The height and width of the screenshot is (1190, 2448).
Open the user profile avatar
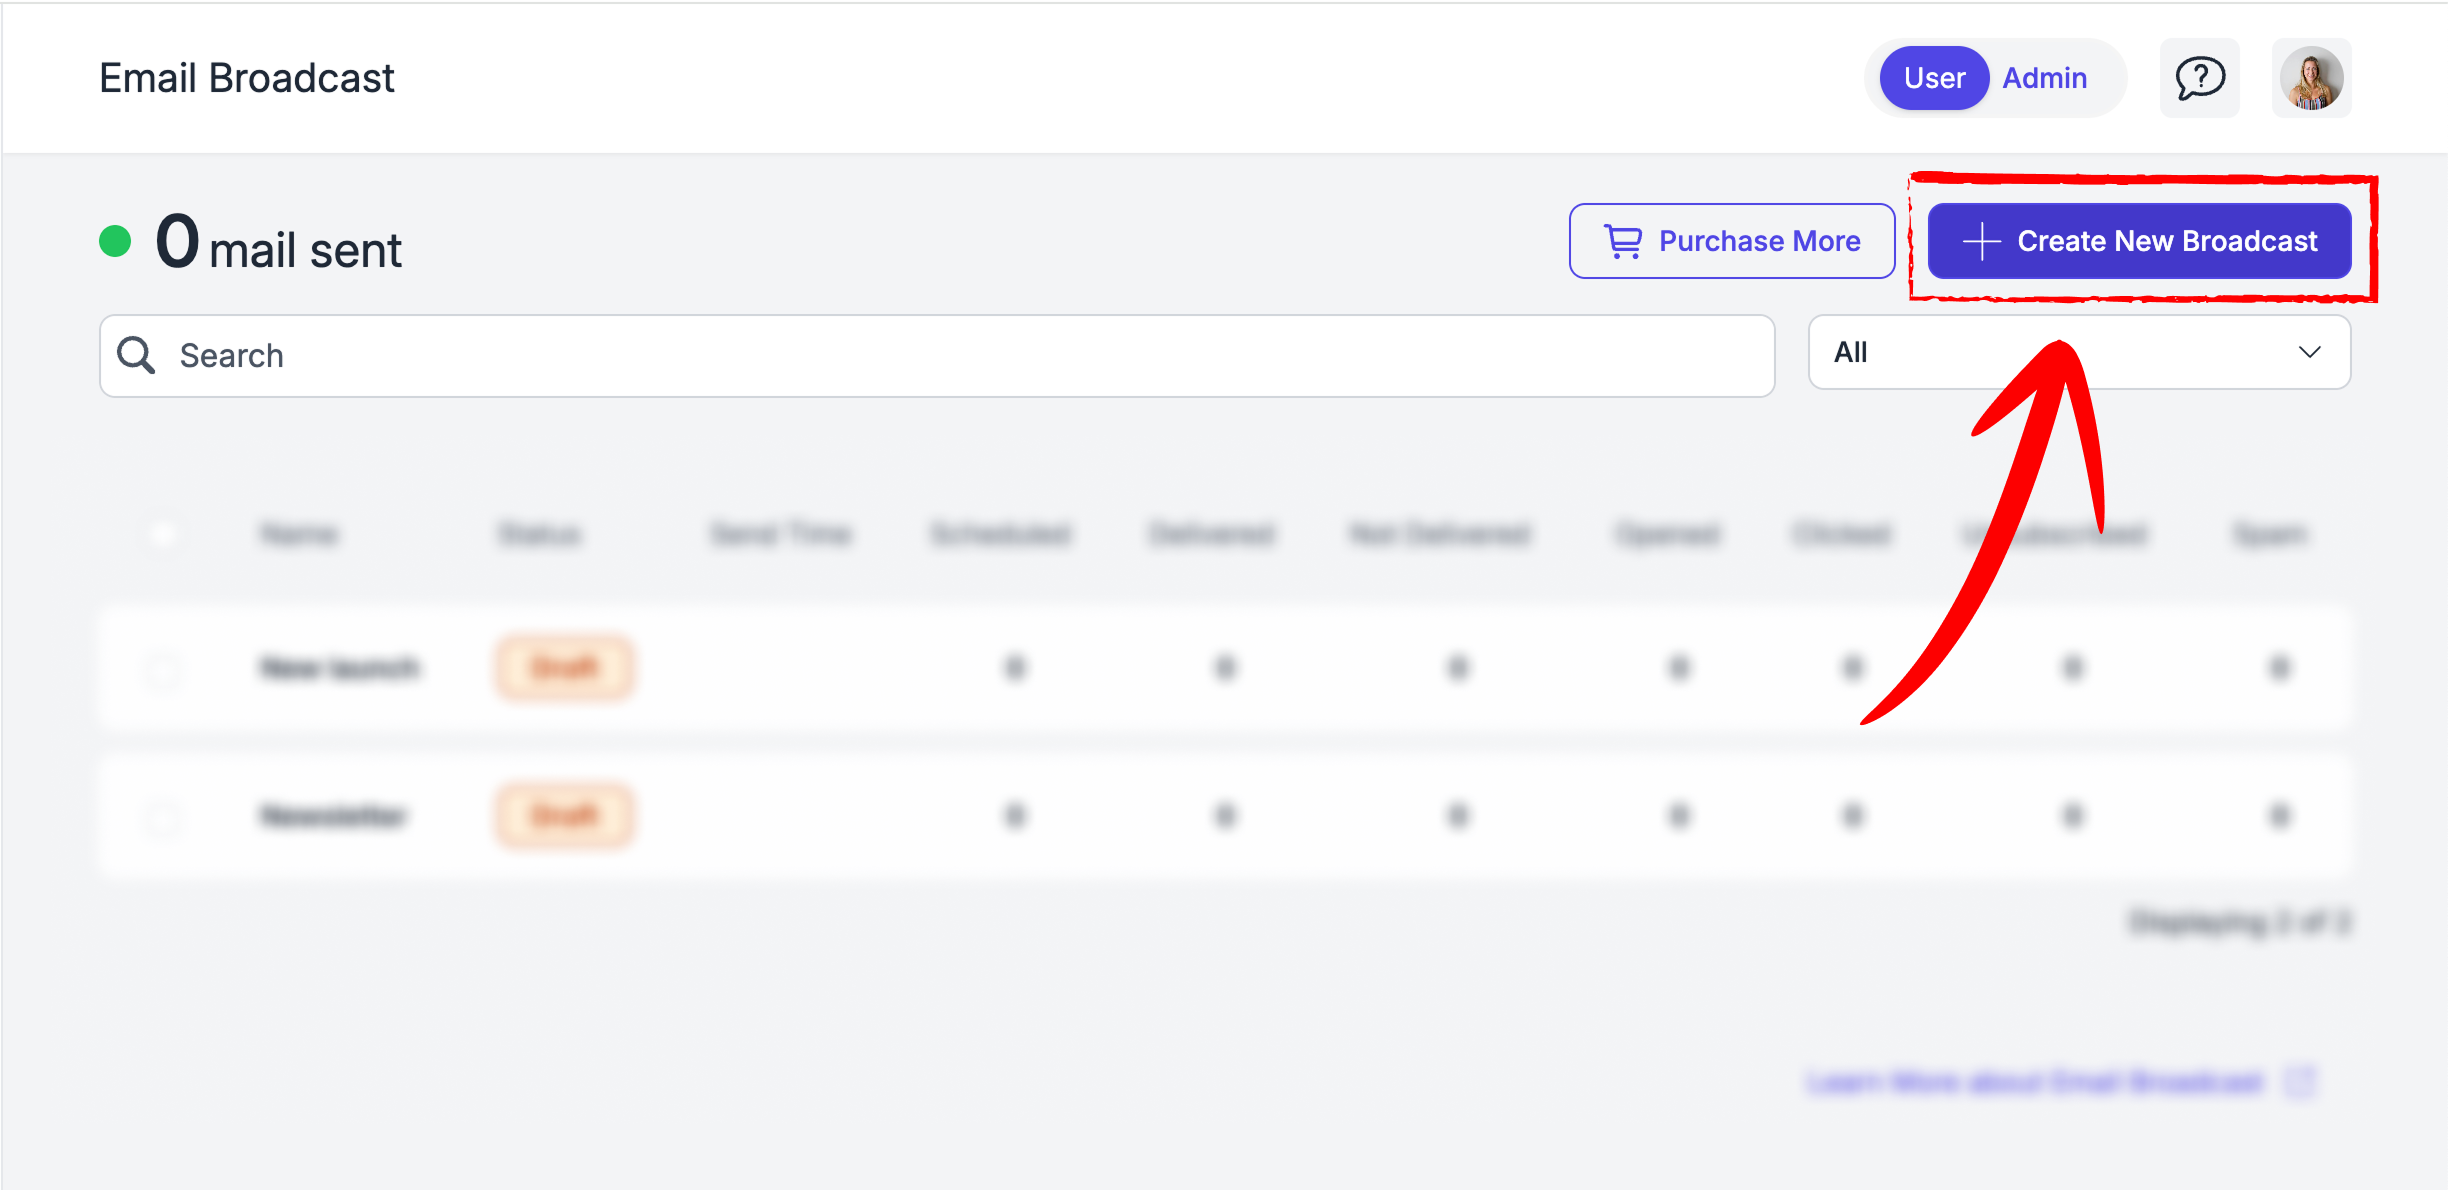coord(2311,78)
